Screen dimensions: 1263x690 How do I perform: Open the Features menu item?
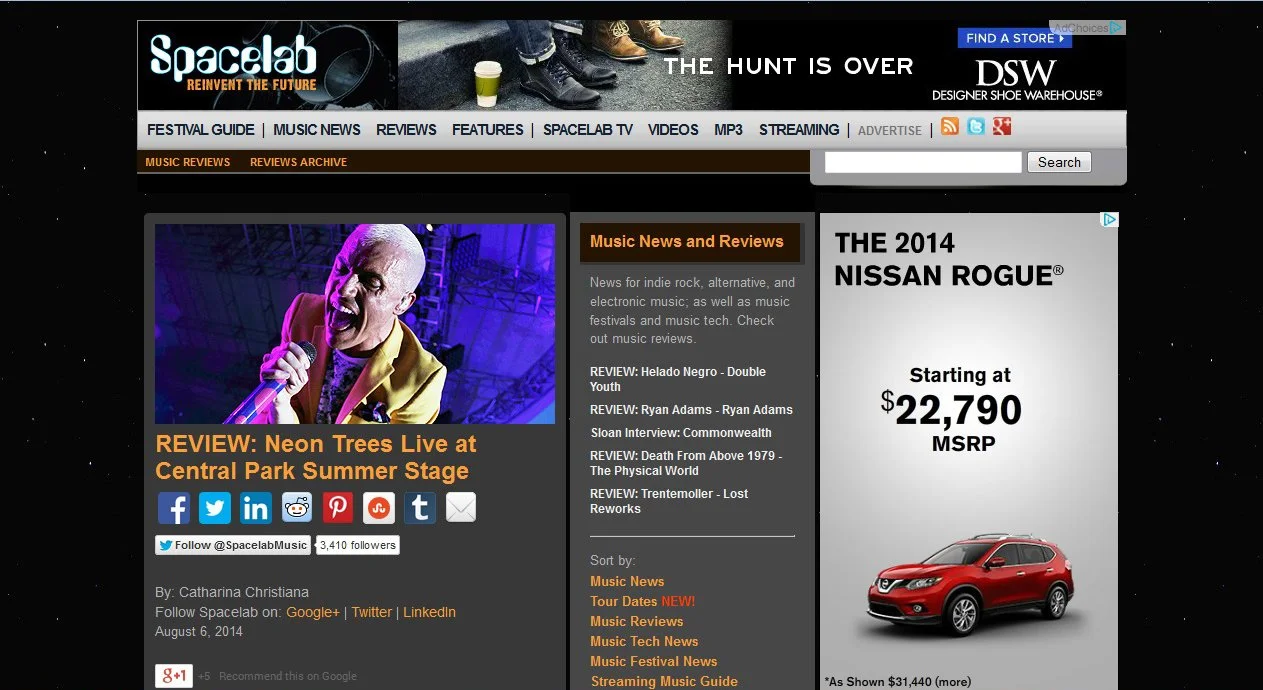[488, 130]
